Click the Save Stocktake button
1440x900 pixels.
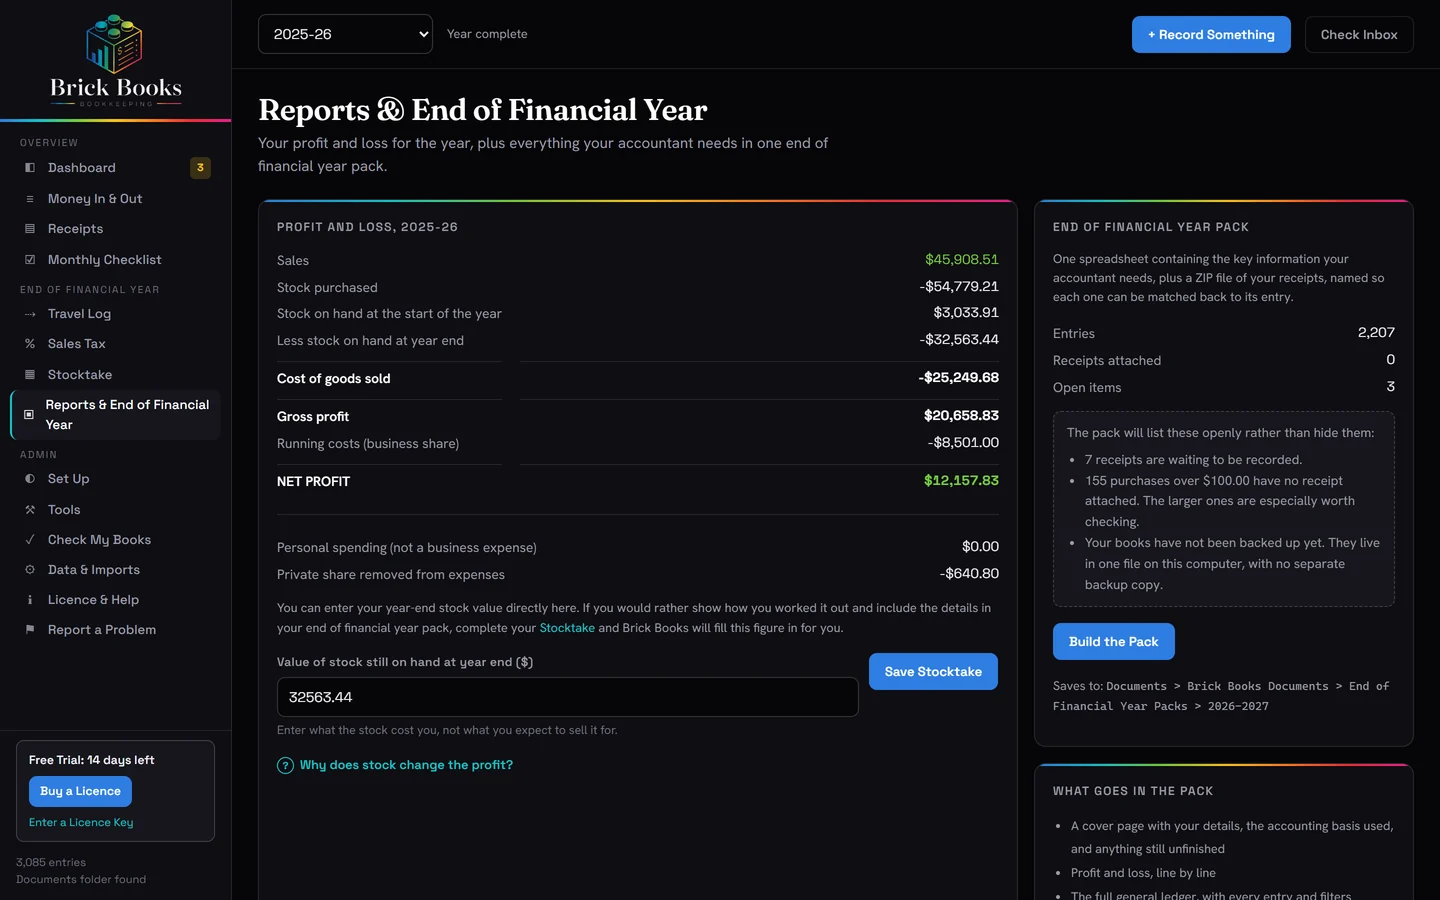coord(933,672)
